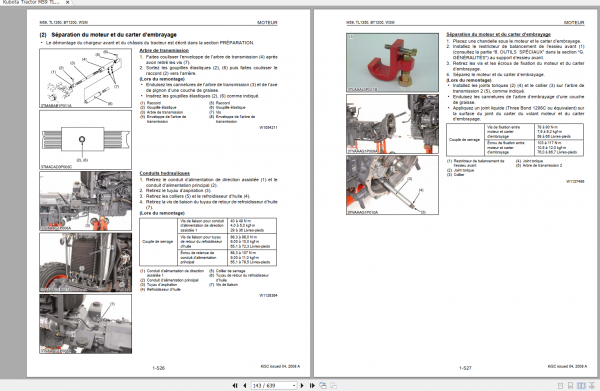
Task: Click the "MOTEUR" header on the right page
Action: [574, 23]
